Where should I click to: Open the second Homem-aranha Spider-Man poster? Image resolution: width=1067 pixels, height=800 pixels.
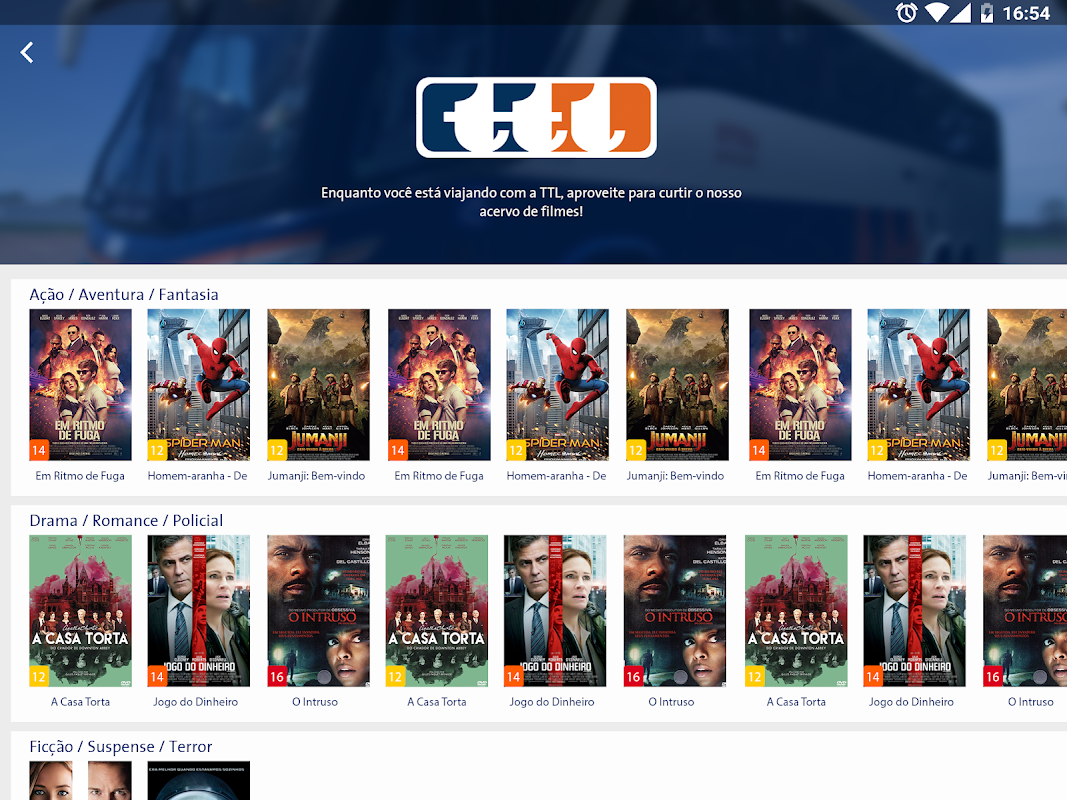557,384
